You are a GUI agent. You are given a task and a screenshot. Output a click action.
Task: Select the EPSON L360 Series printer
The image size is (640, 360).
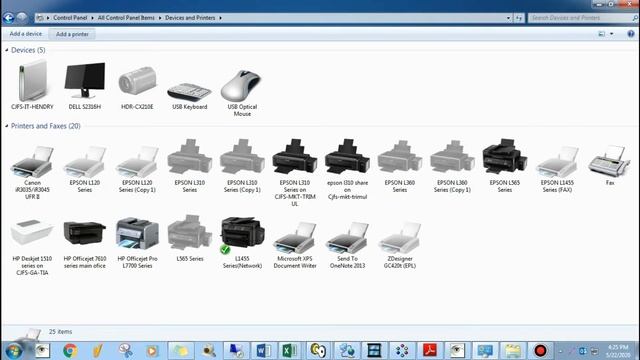pyautogui.click(x=400, y=156)
